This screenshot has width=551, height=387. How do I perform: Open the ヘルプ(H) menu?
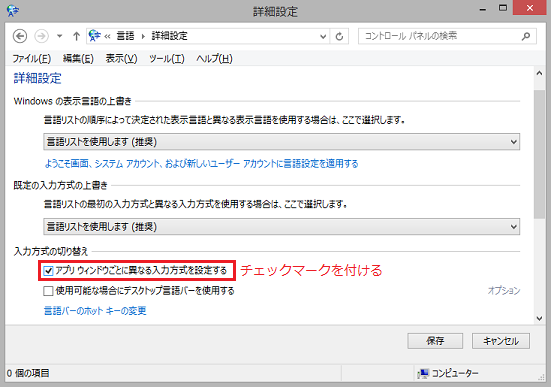(214, 59)
